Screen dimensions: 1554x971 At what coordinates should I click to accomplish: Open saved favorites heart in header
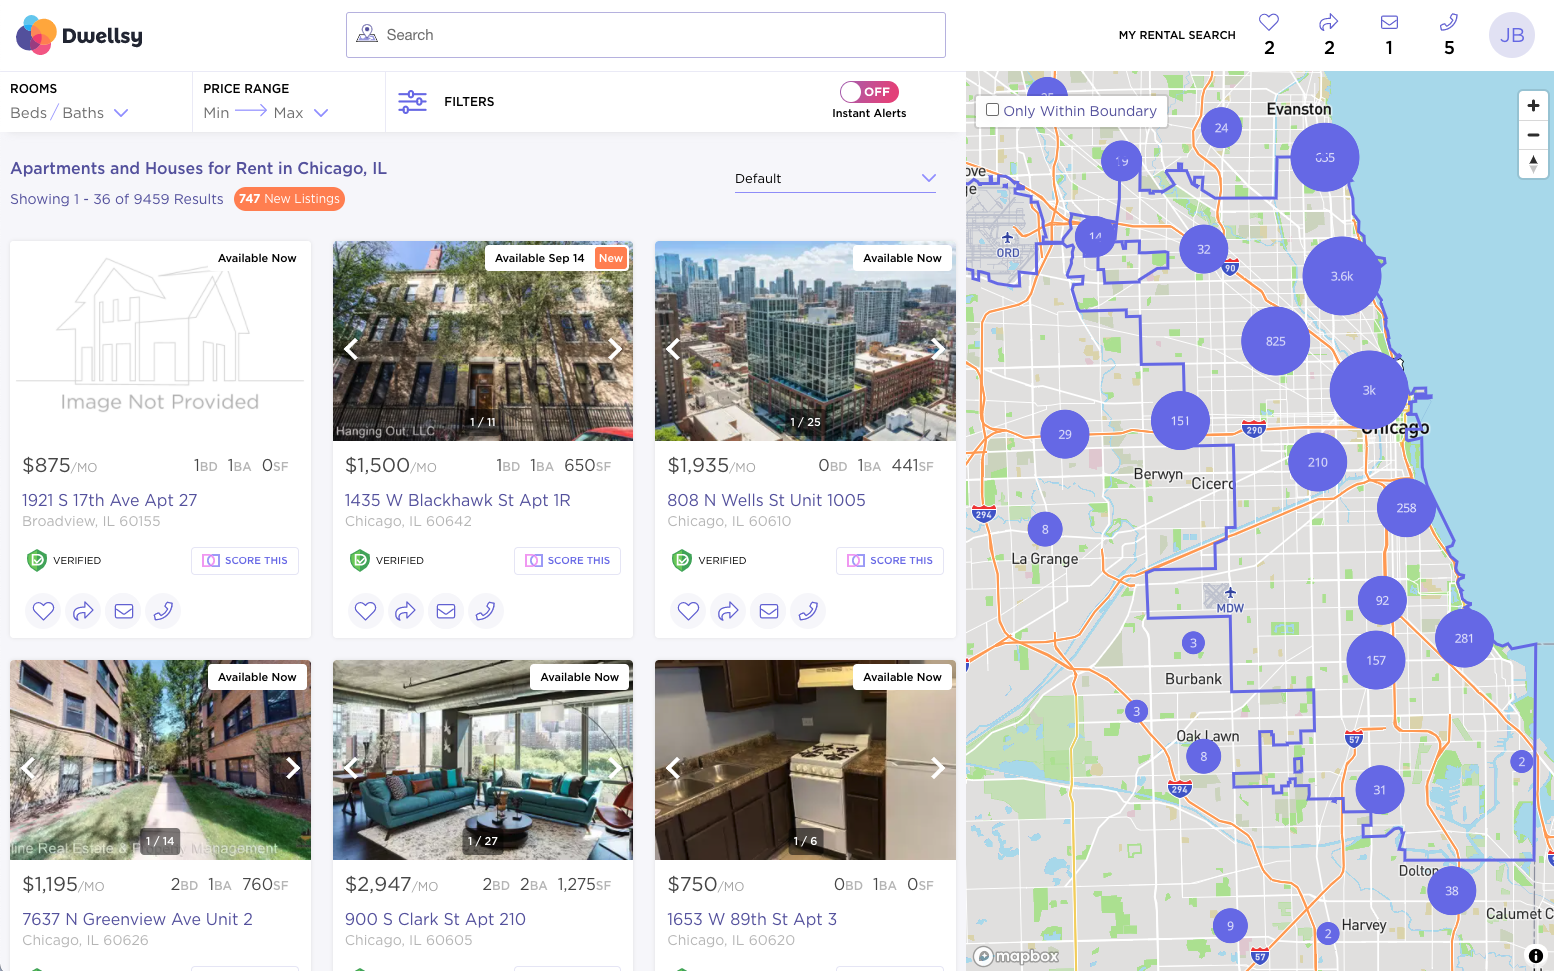[x=1269, y=22]
